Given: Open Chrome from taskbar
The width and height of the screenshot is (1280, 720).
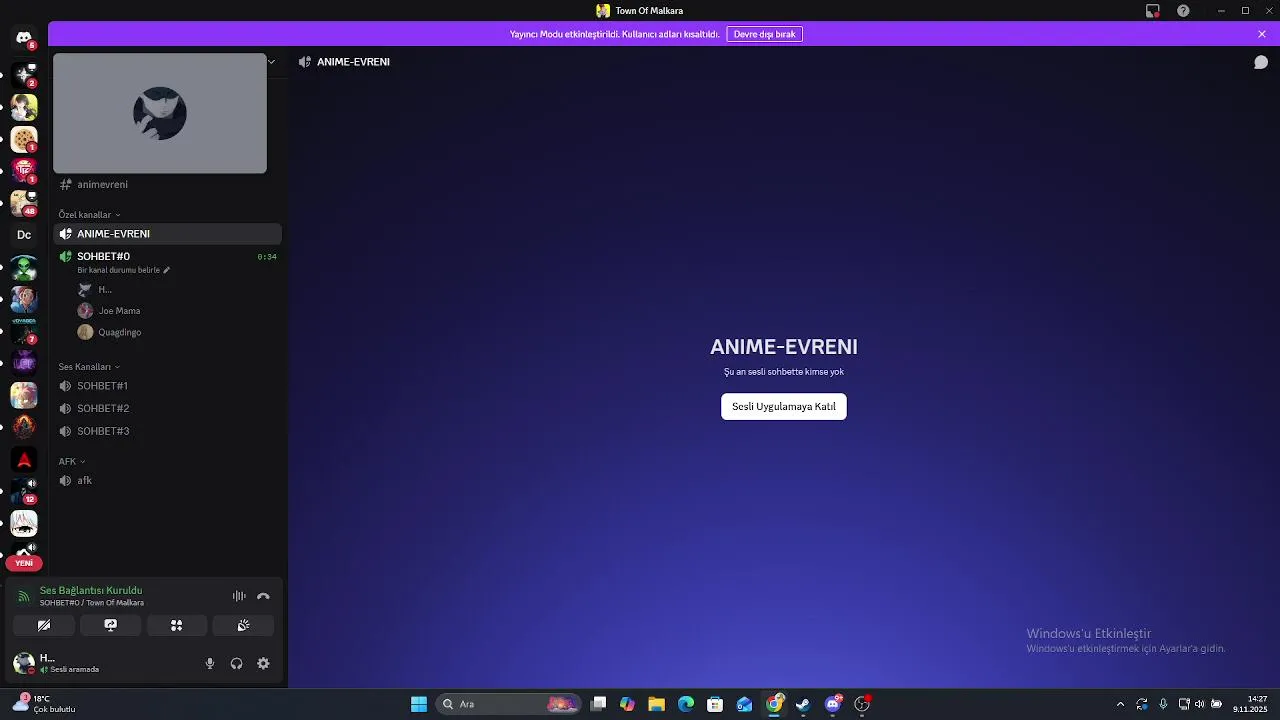Looking at the screenshot, I should [x=774, y=704].
